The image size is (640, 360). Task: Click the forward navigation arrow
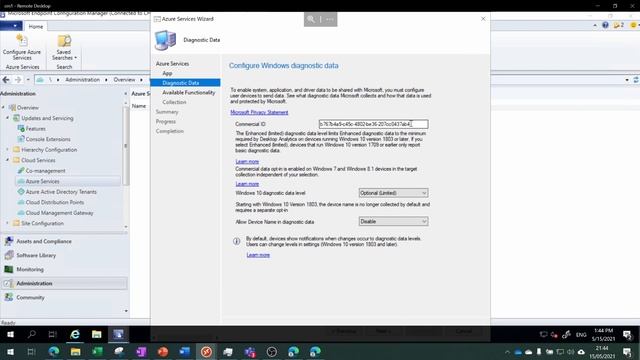click(18, 80)
